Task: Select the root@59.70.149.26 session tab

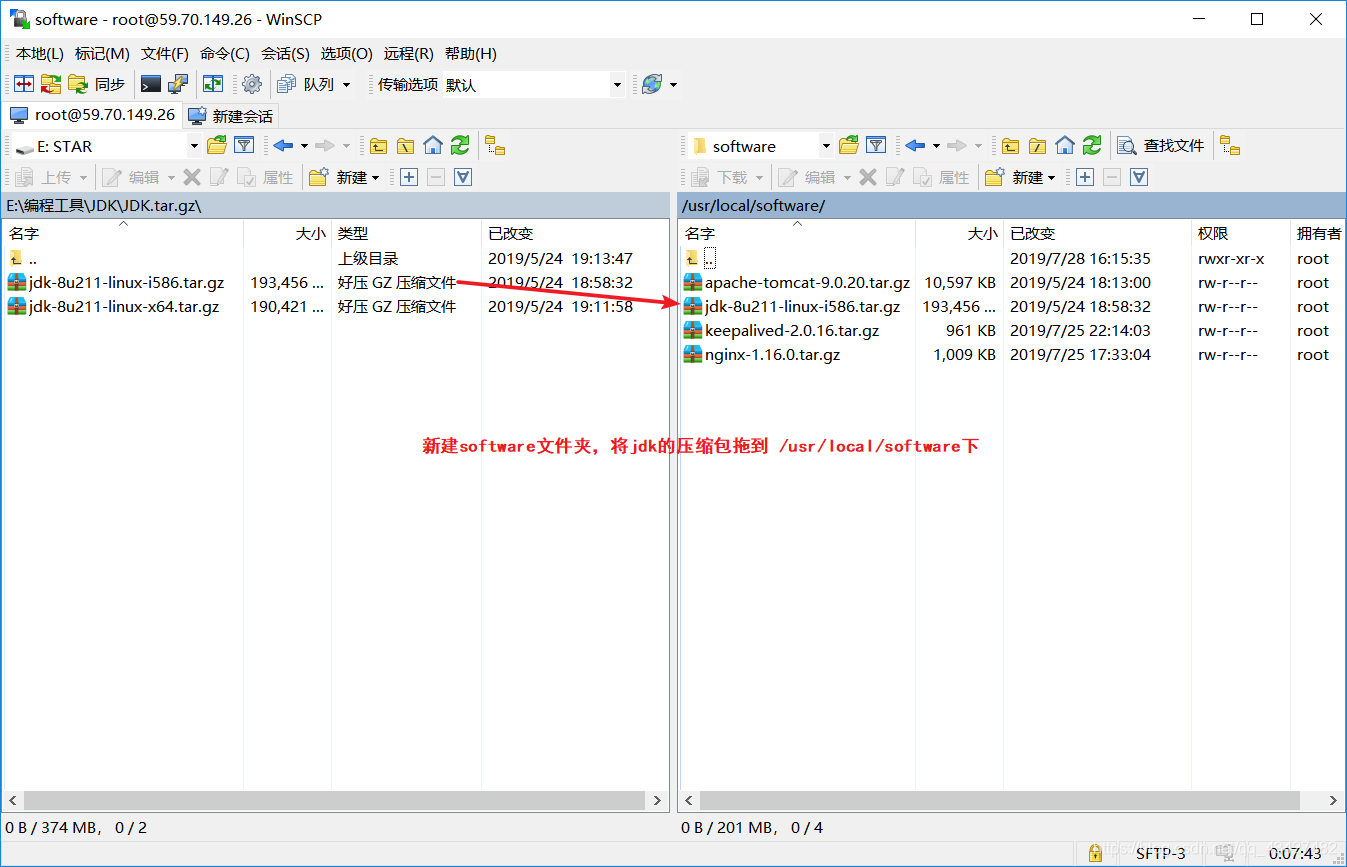Action: point(92,115)
